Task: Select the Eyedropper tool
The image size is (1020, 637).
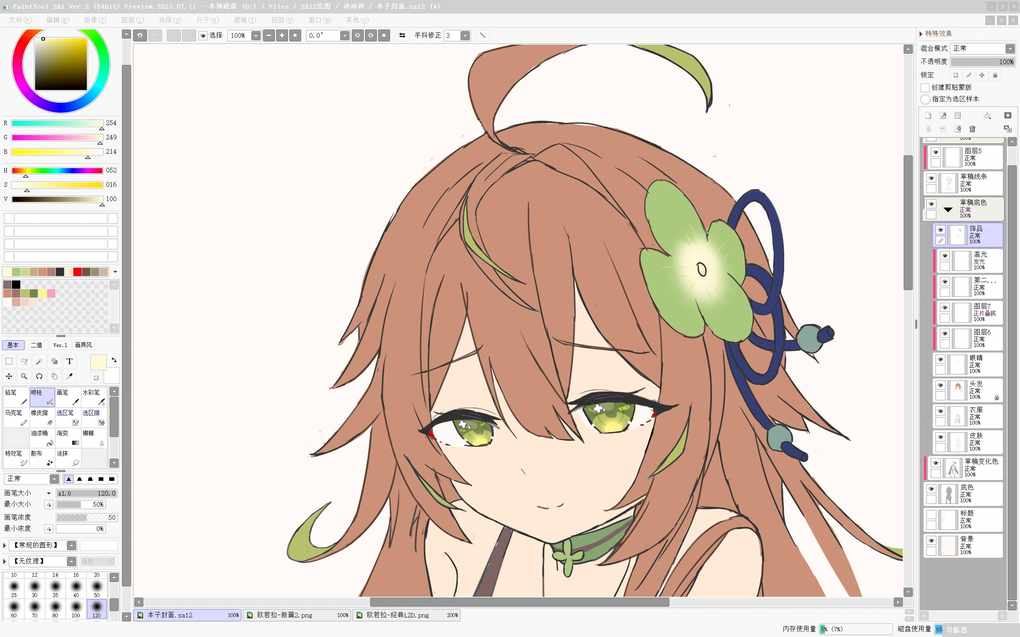Action: click(x=70, y=376)
